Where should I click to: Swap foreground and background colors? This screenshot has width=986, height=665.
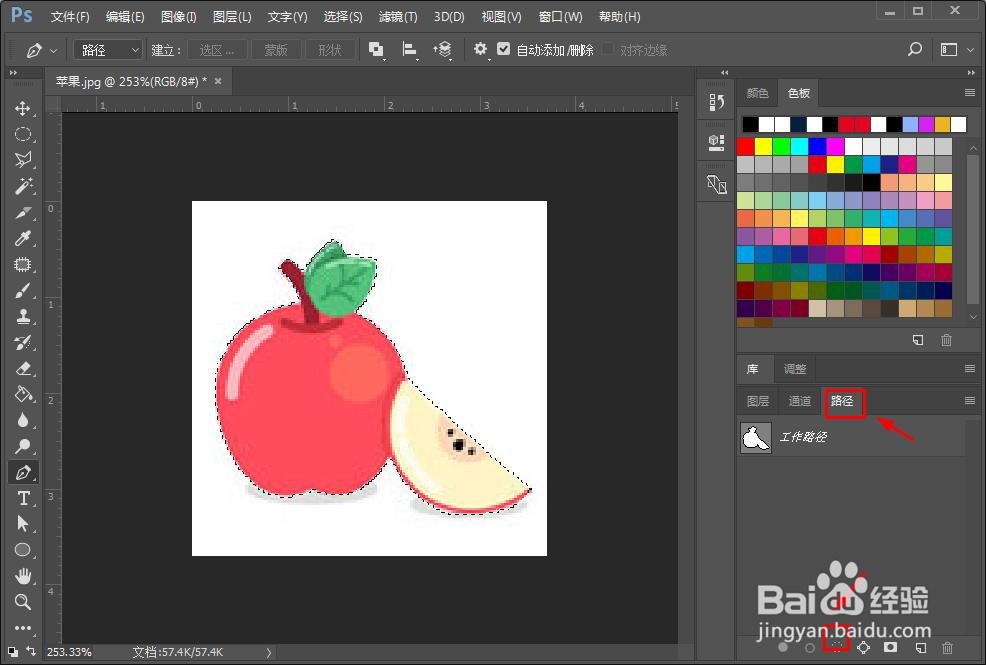pyautogui.click(x=31, y=651)
